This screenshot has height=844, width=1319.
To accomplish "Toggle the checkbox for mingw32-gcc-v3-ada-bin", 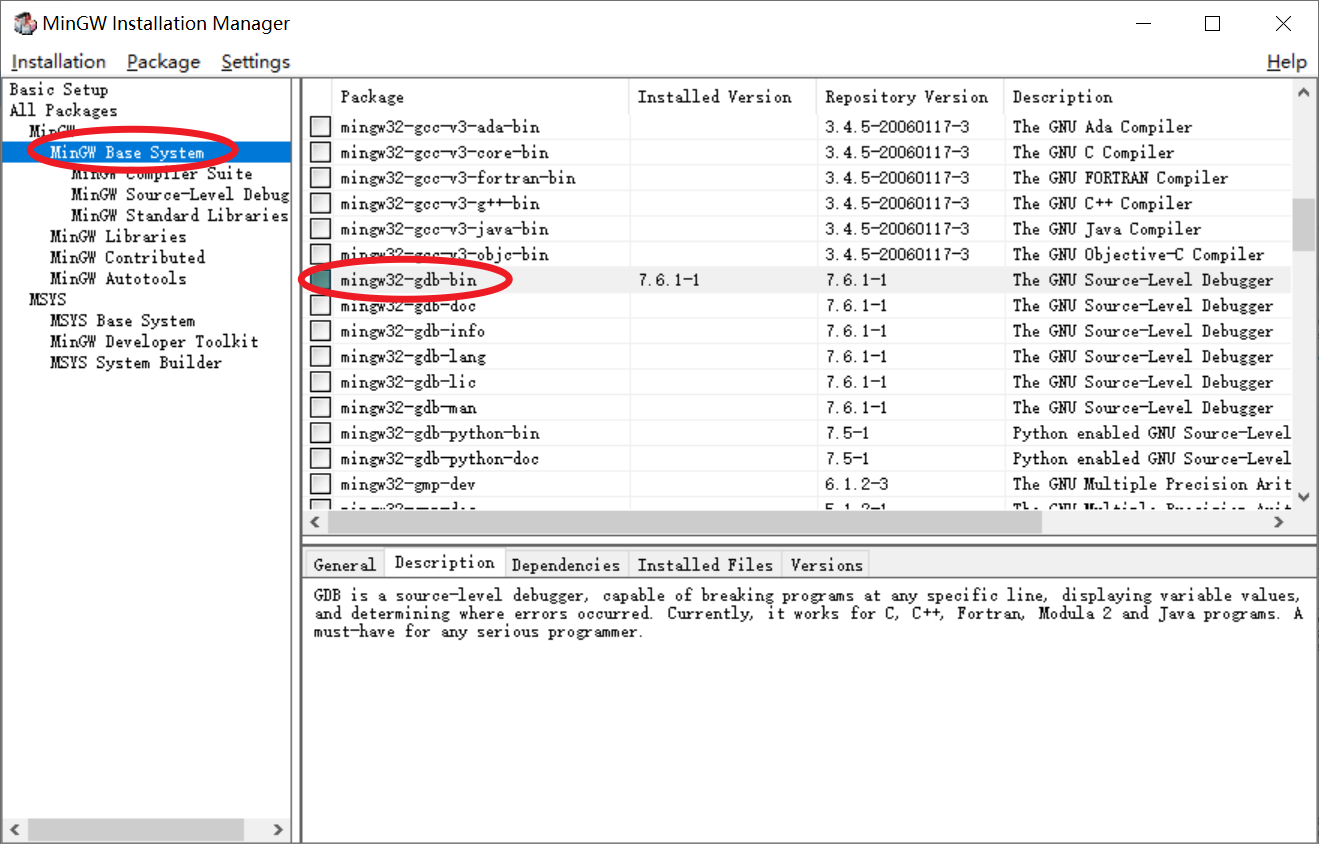I will click(x=320, y=127).
